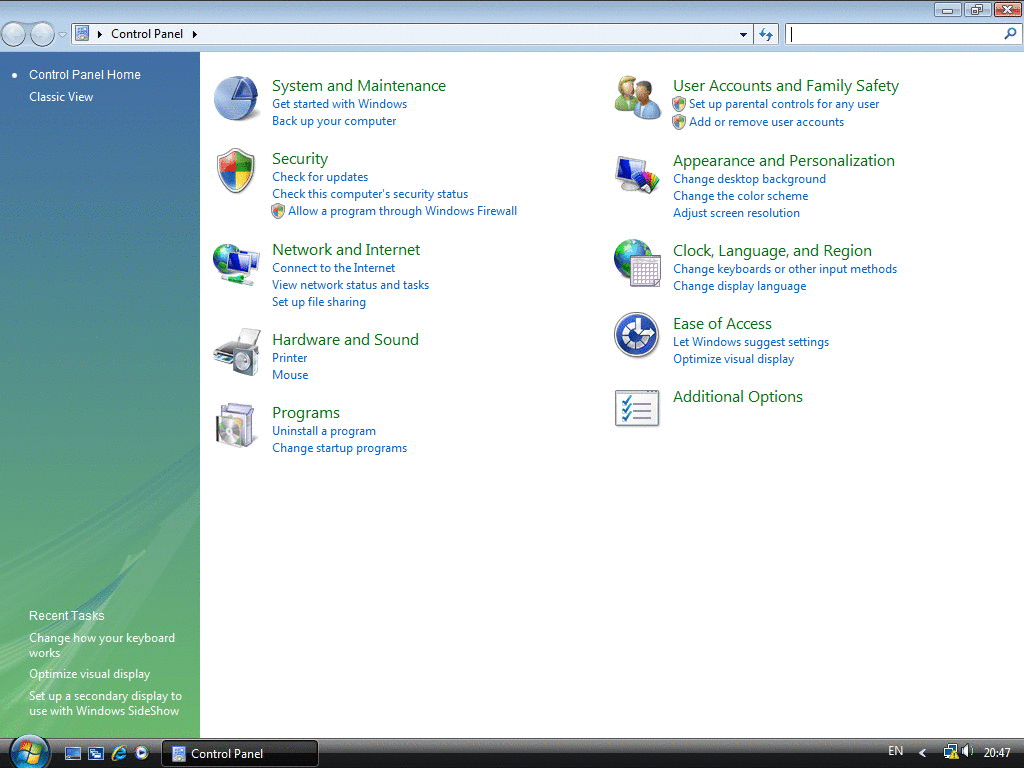The width and height of the screenshot is (1024, 768).
Task: Open the Ease of Access icon
Action: click(x=636, y=335)
